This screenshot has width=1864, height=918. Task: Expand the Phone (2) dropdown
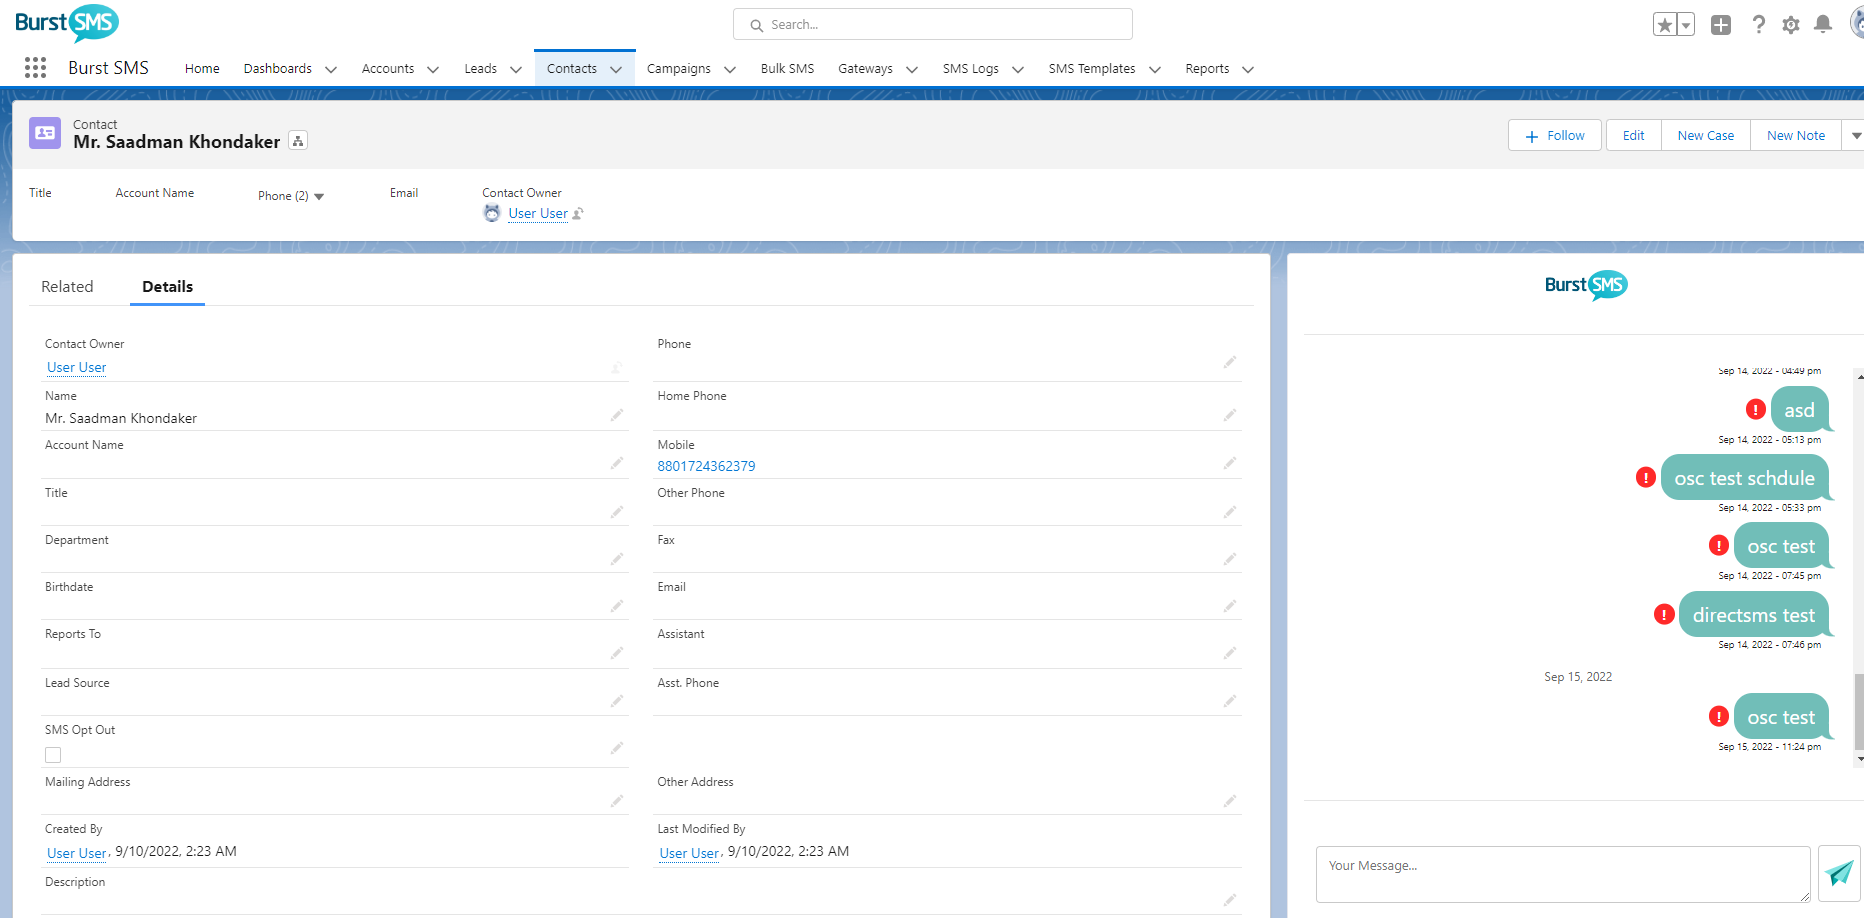319,196
